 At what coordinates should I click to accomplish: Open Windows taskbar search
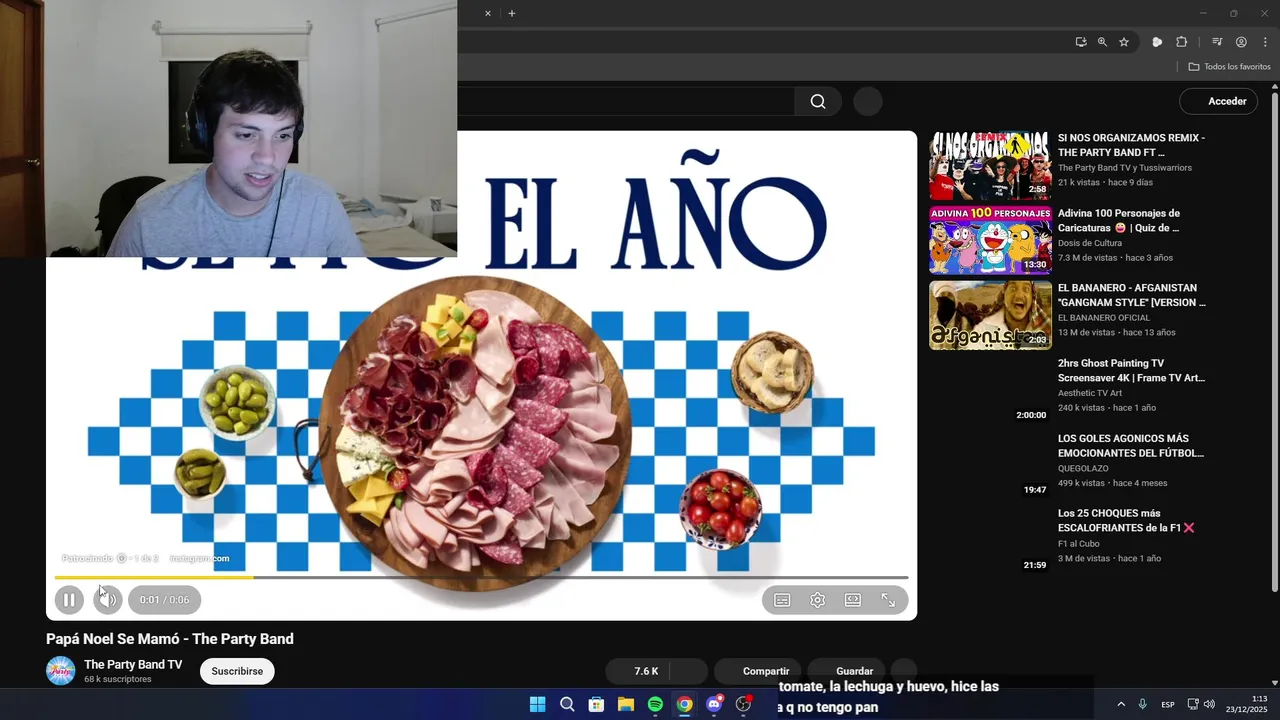567,704
